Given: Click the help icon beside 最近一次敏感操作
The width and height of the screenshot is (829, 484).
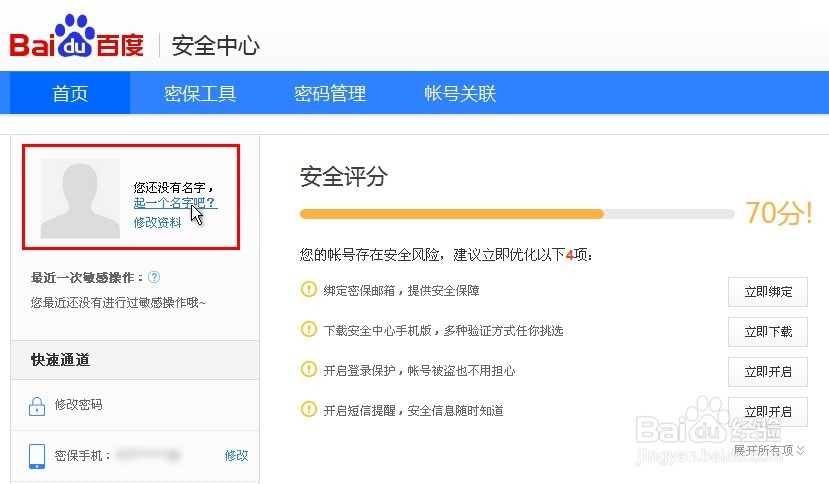Looking at the screenshot, I should pos(154,278).
